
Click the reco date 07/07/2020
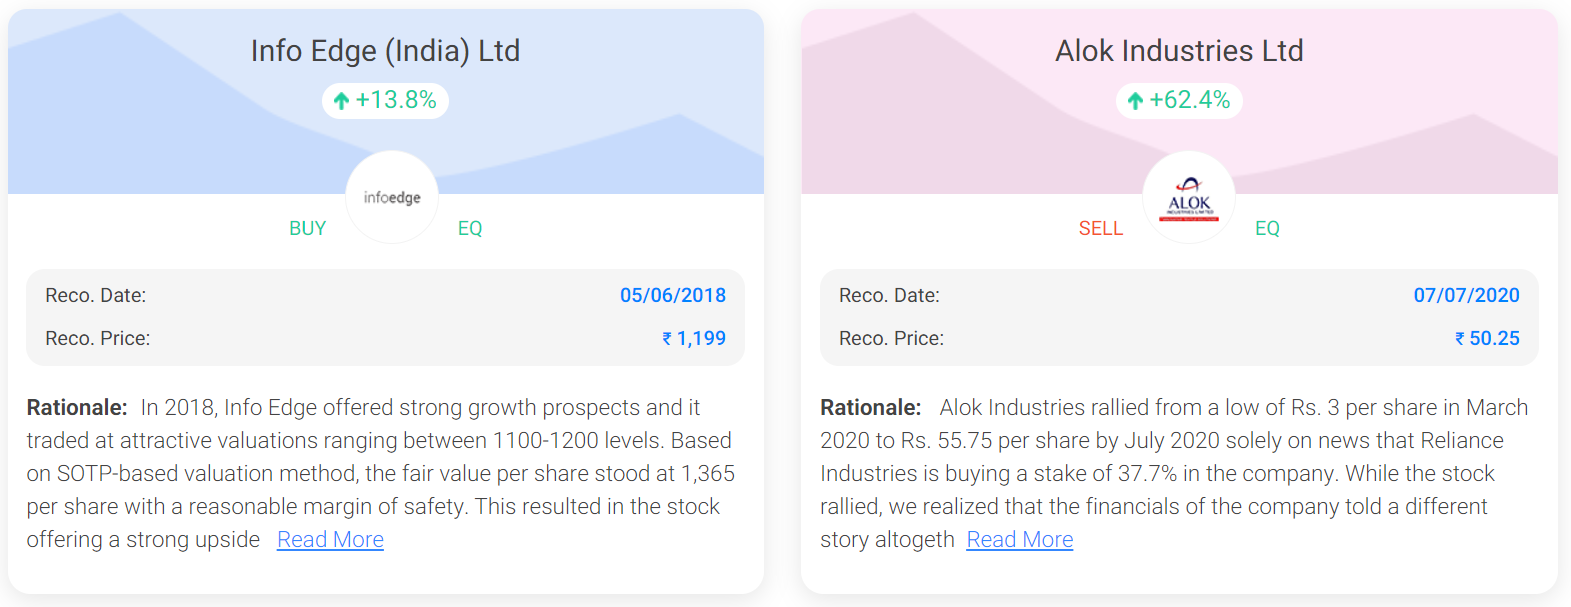(x=1466, y=296)
